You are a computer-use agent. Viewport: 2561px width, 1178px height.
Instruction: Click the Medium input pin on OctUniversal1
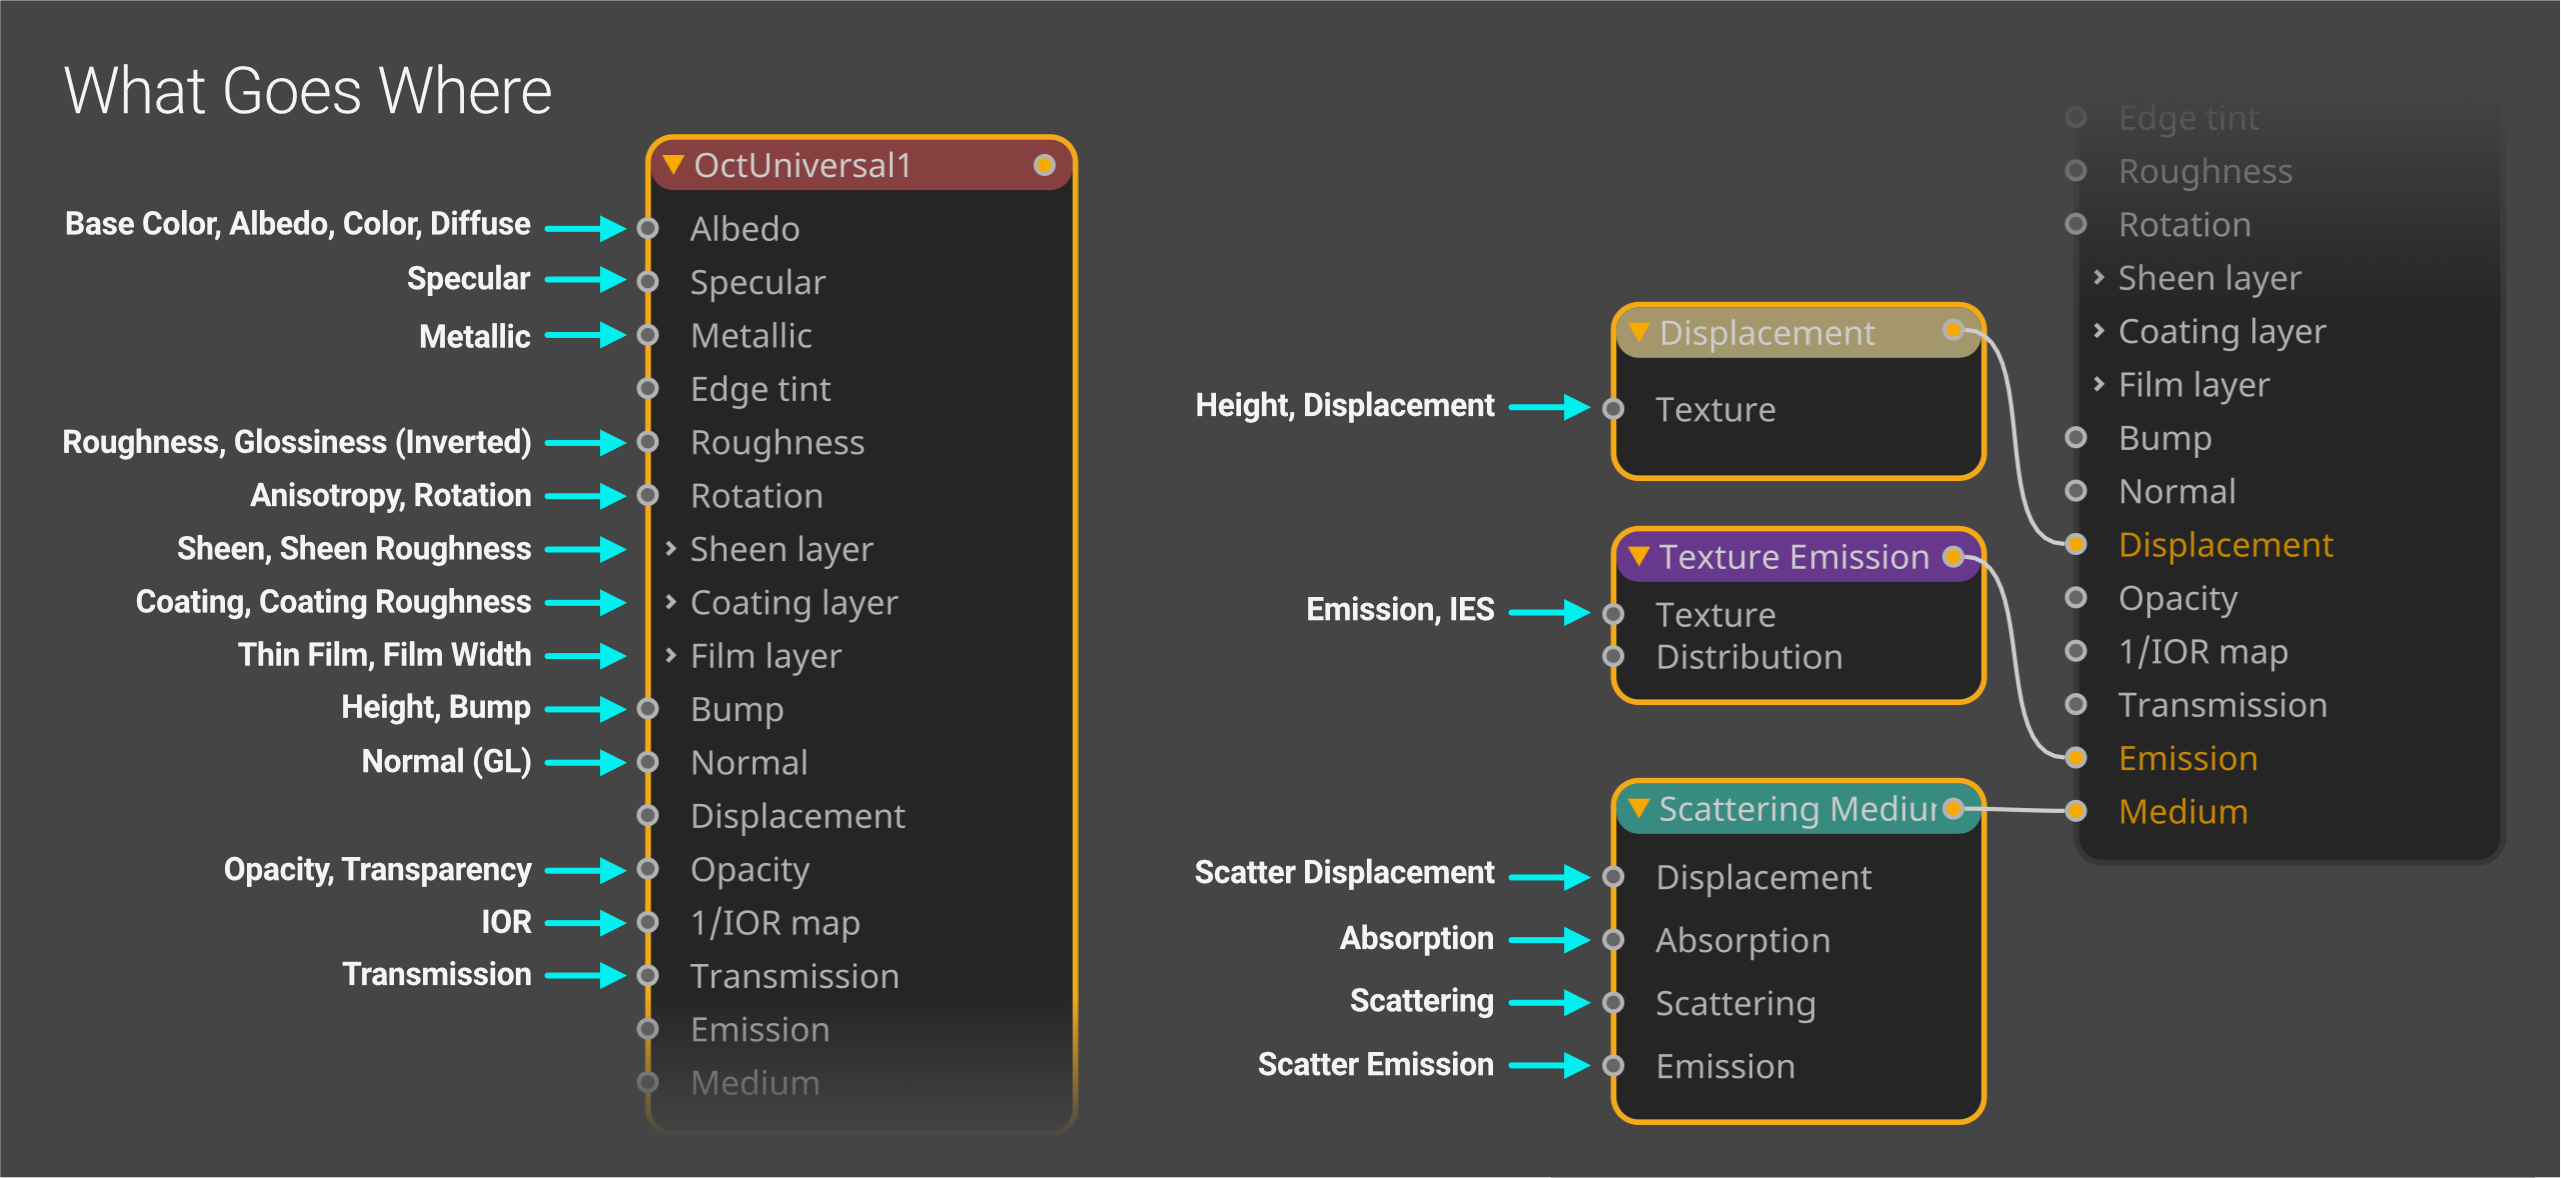tap(648, 1082)
